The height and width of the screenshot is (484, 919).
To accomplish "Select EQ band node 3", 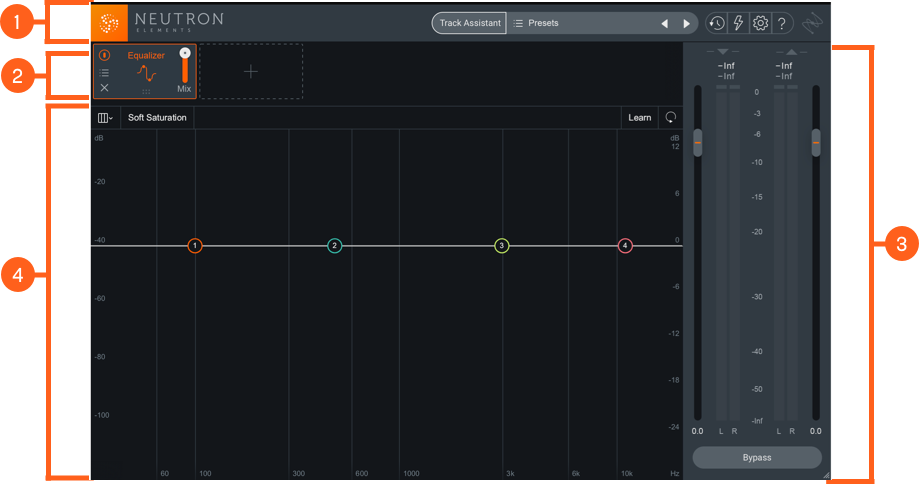I will pyautogui.click(x=502, y=246).
